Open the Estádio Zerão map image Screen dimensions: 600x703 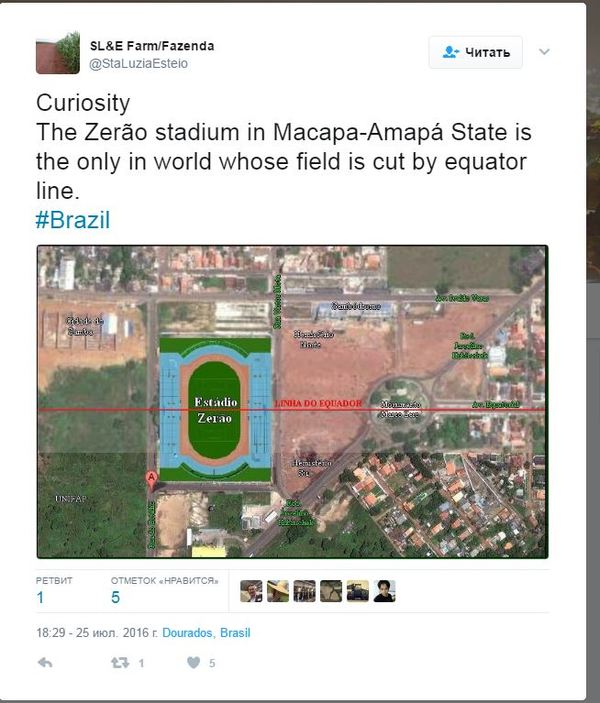[x=292, y=401]
